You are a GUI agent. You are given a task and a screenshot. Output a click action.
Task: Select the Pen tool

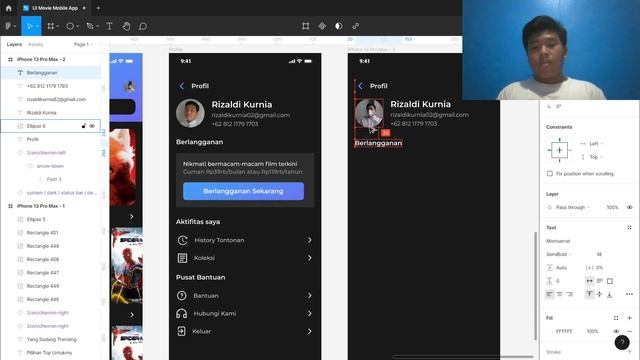point(90,26)
